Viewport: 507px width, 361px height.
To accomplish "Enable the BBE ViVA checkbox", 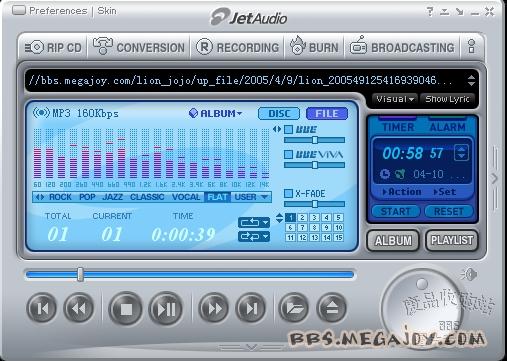I will click(x=289, y=154).
